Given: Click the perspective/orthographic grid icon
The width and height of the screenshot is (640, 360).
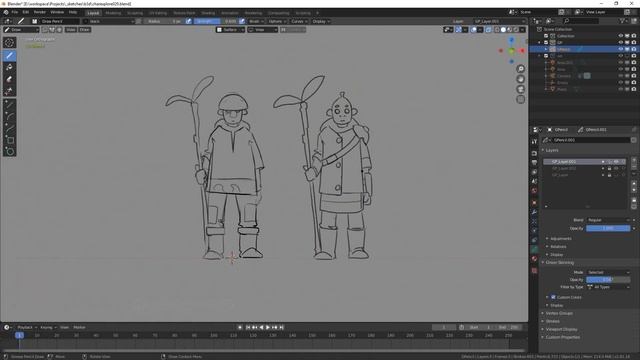Looking at the screenshot, I should click(520, 99).
